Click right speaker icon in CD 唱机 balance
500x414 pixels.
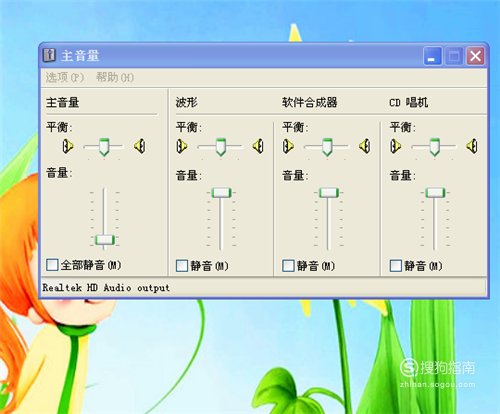click(472, 146)
